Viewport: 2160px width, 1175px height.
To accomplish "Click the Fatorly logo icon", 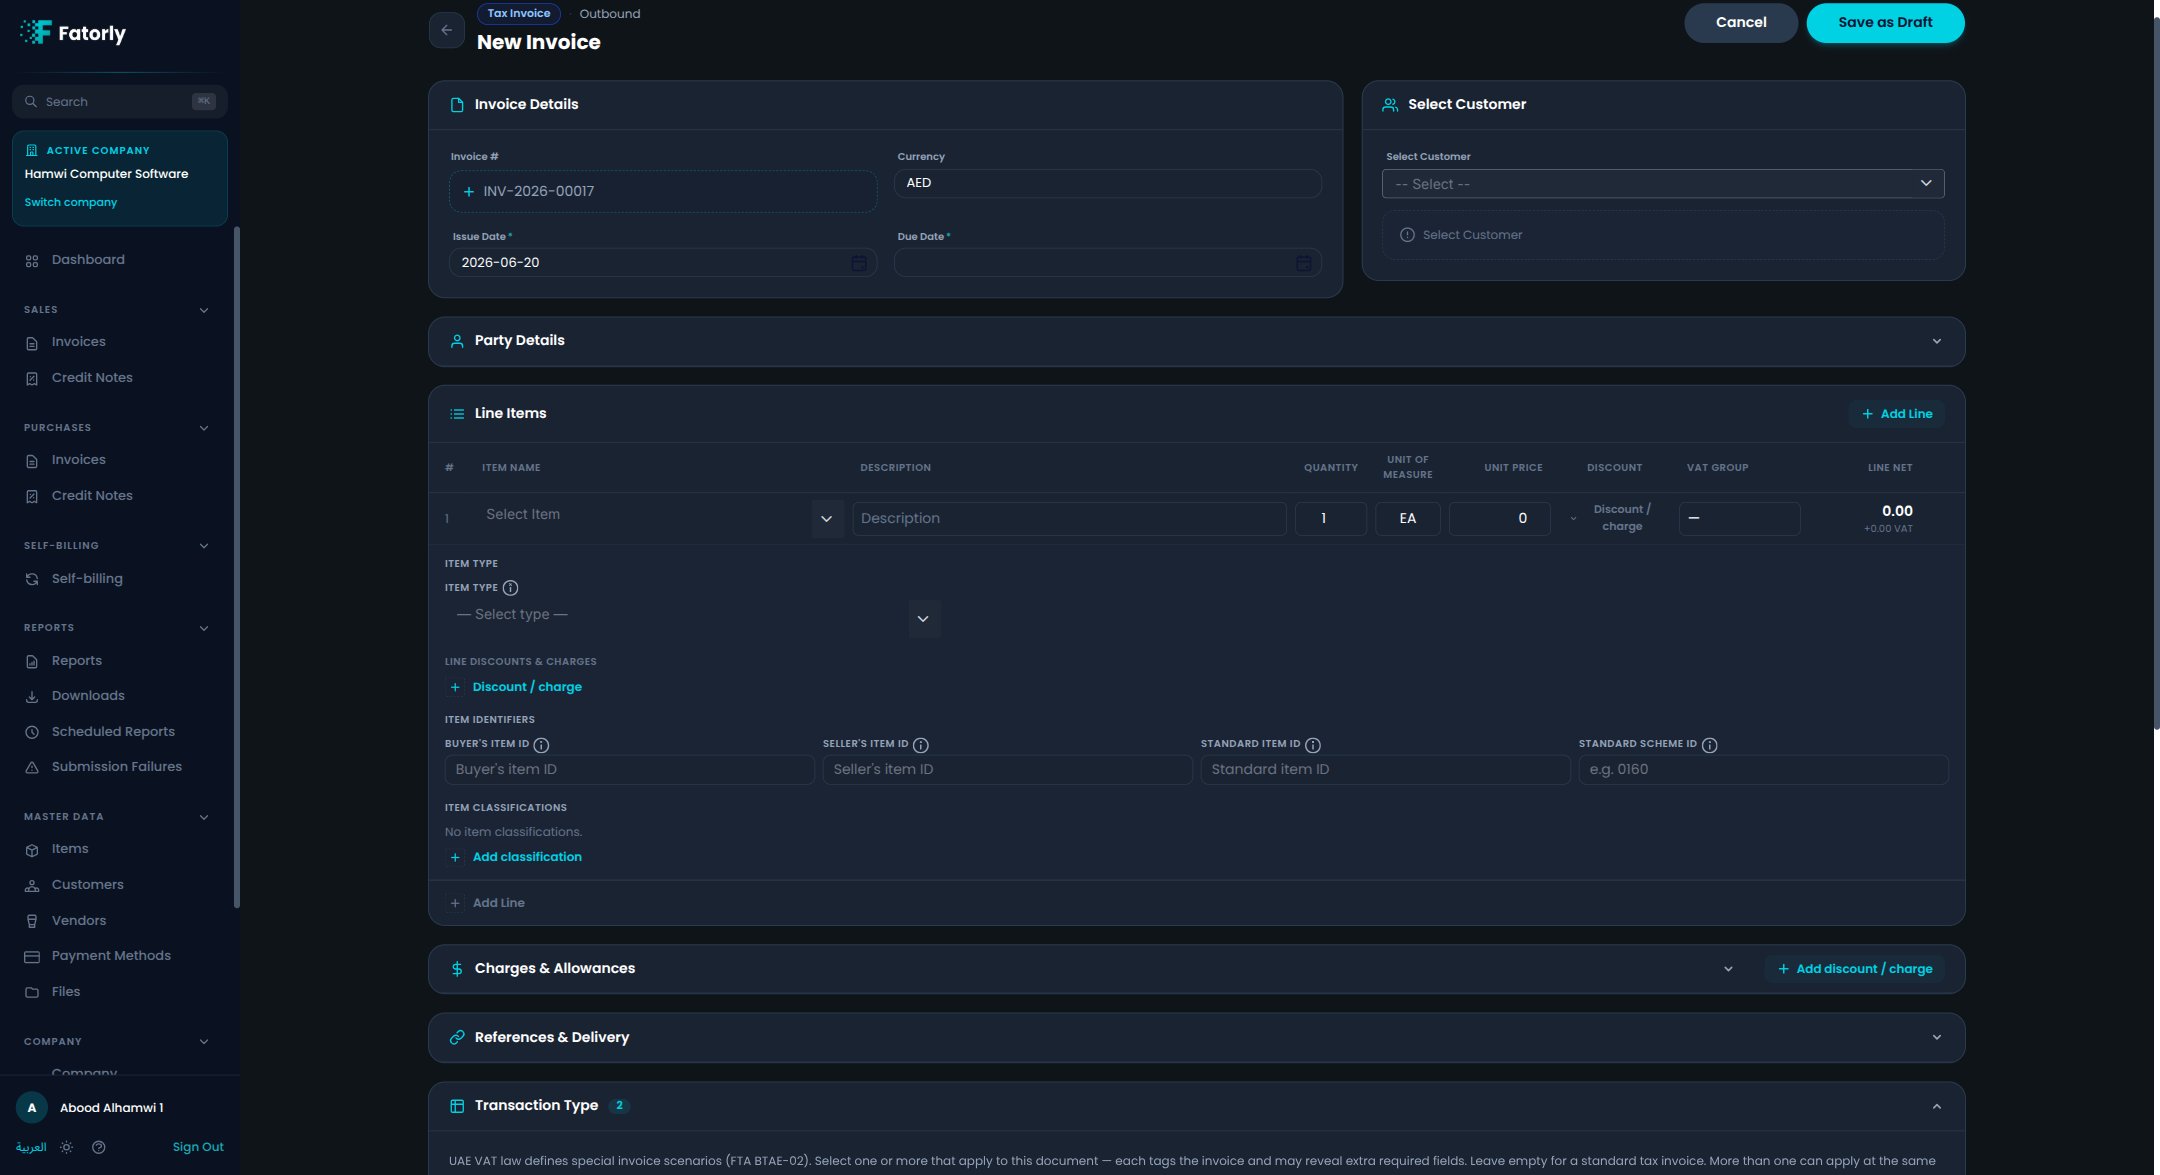I will pyautogui.click(x=36, y=32).
